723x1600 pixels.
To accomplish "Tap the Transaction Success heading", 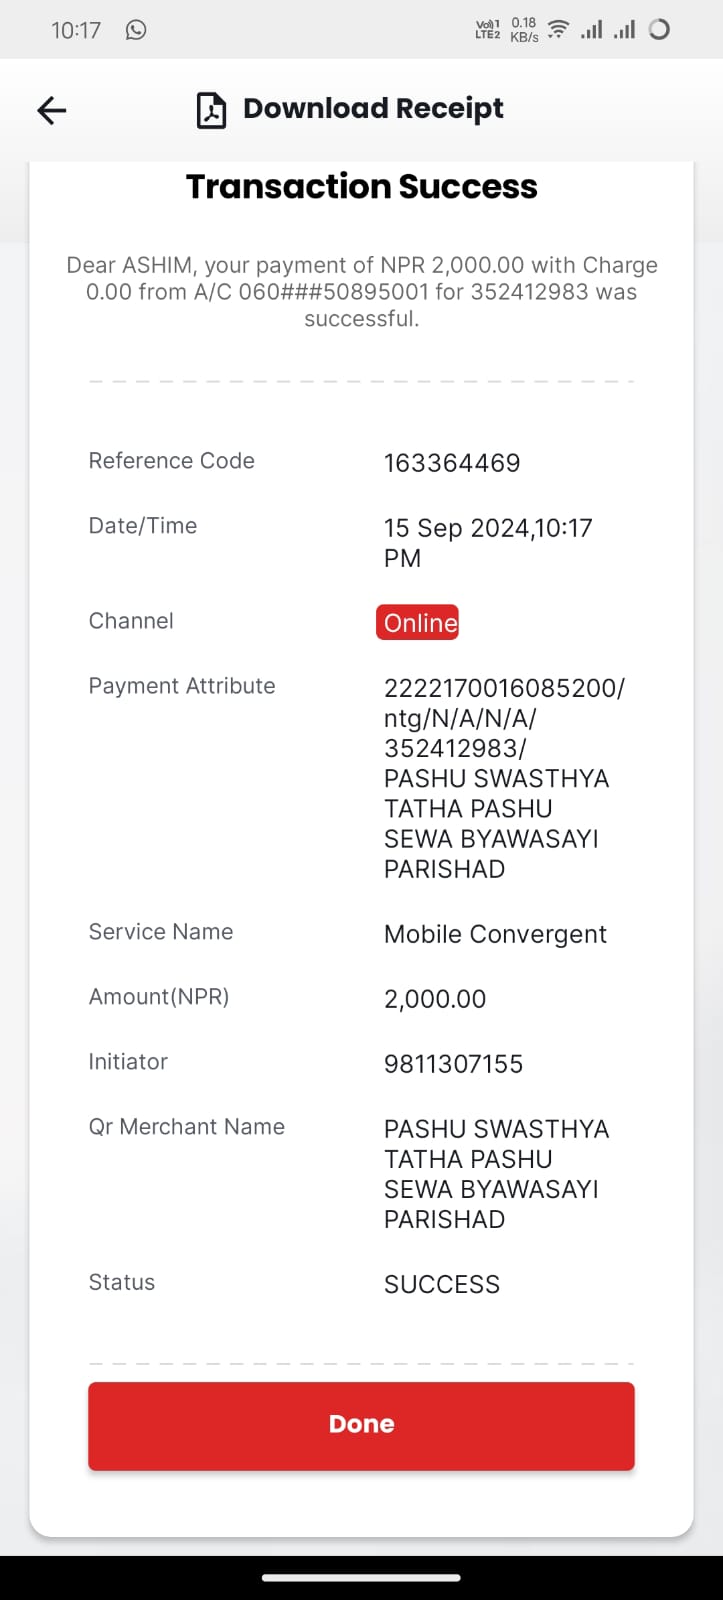I will 361,187.
